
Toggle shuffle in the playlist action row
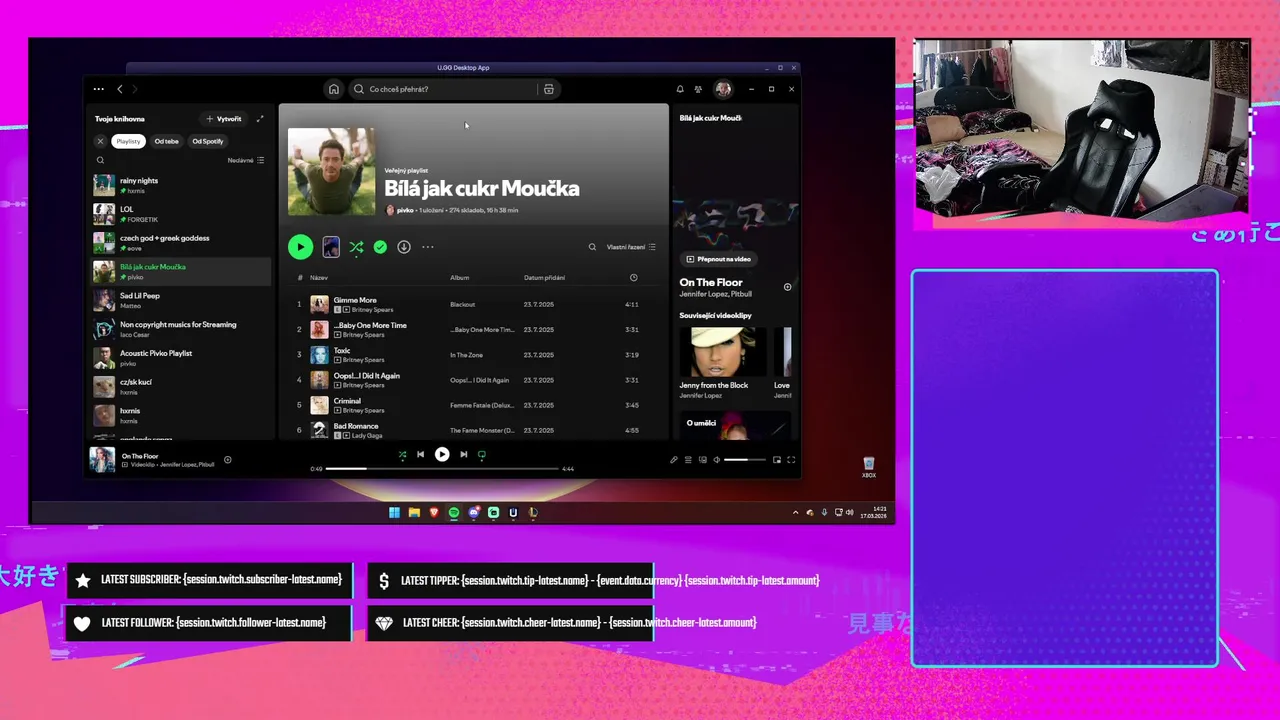[x=356, y=247]
